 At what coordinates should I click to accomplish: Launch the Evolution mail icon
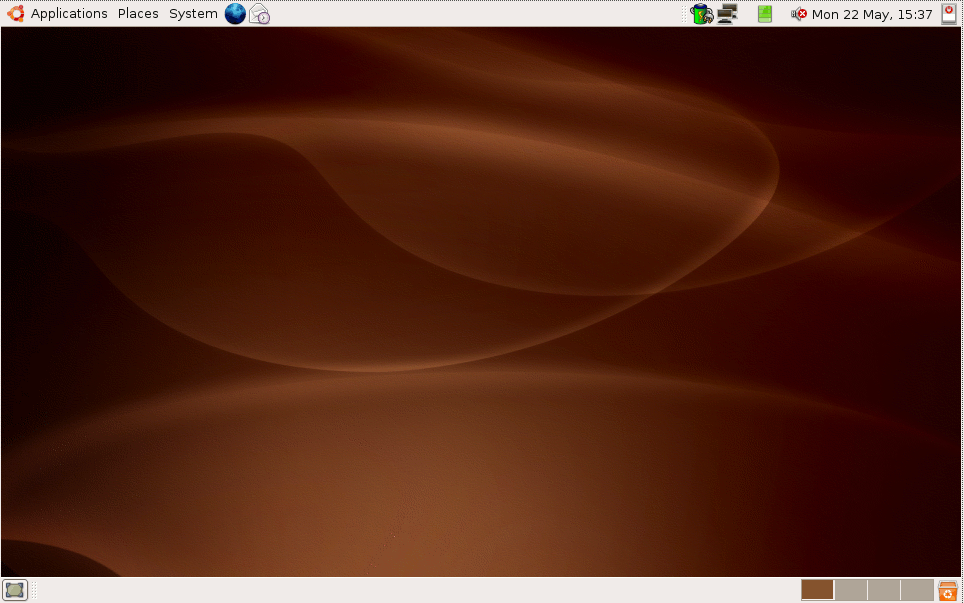[259, 14]
